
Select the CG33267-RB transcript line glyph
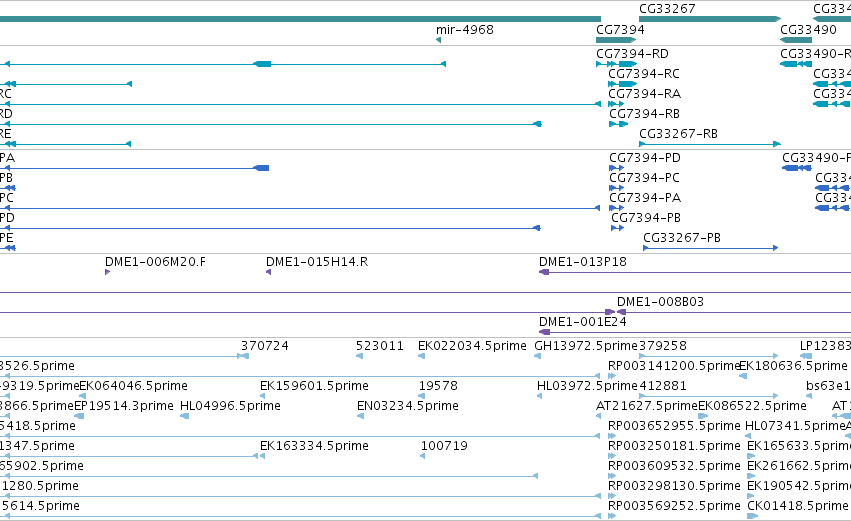pos(710,144)
